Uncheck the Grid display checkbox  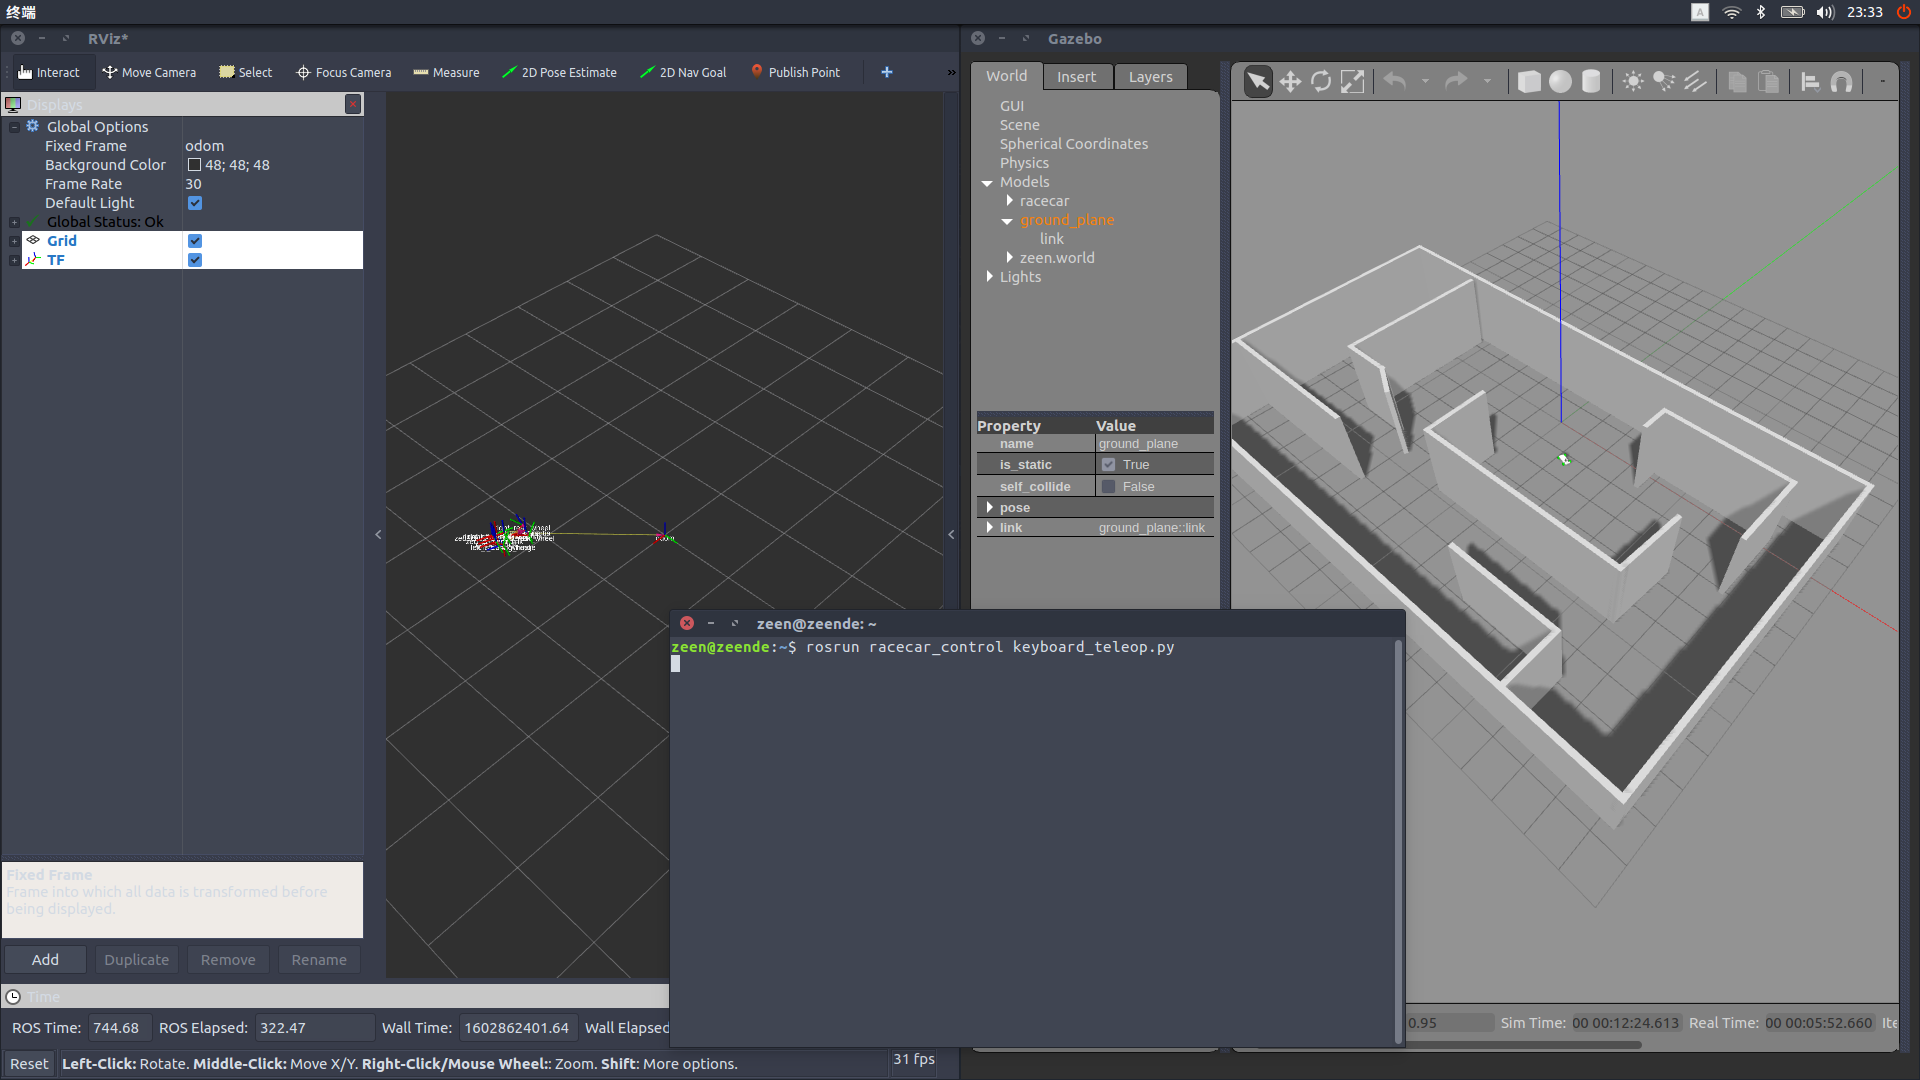click(x=195, y=241)
